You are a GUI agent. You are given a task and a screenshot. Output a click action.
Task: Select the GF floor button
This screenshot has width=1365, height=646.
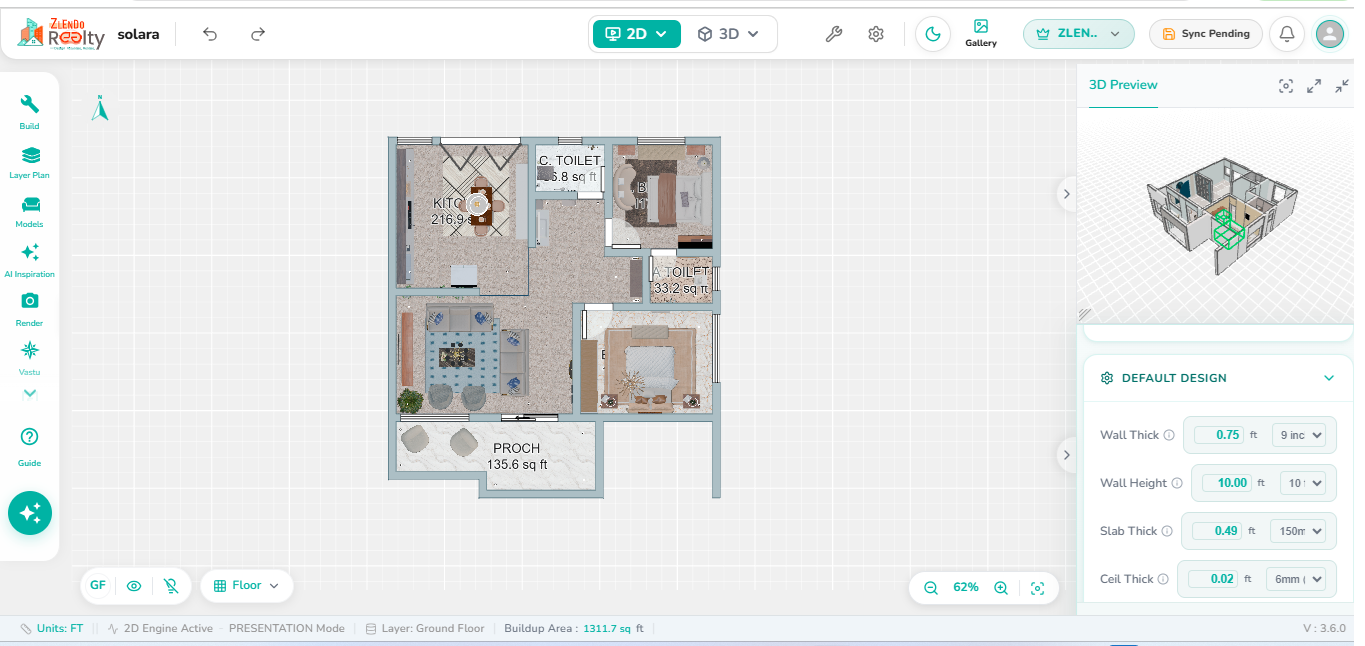98,586
